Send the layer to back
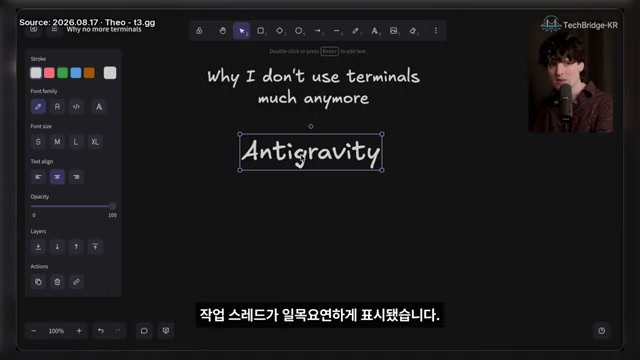 click(x=38, y=247)
